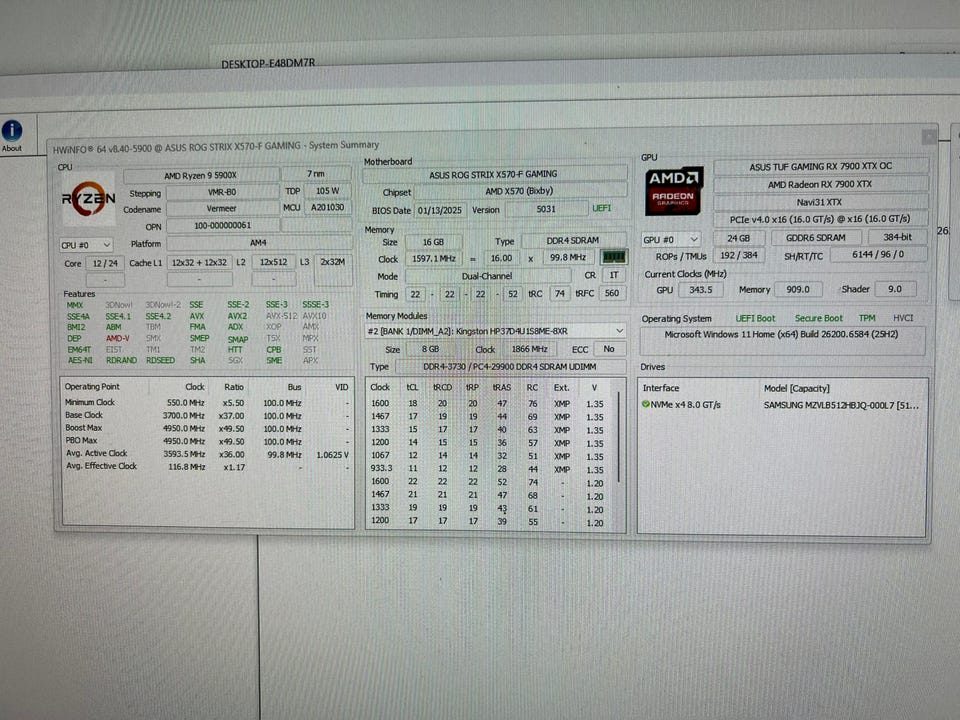This screenshot has height=720, width=960.
Task: Click the tCL column header
Action: click(x=412, y=388)
